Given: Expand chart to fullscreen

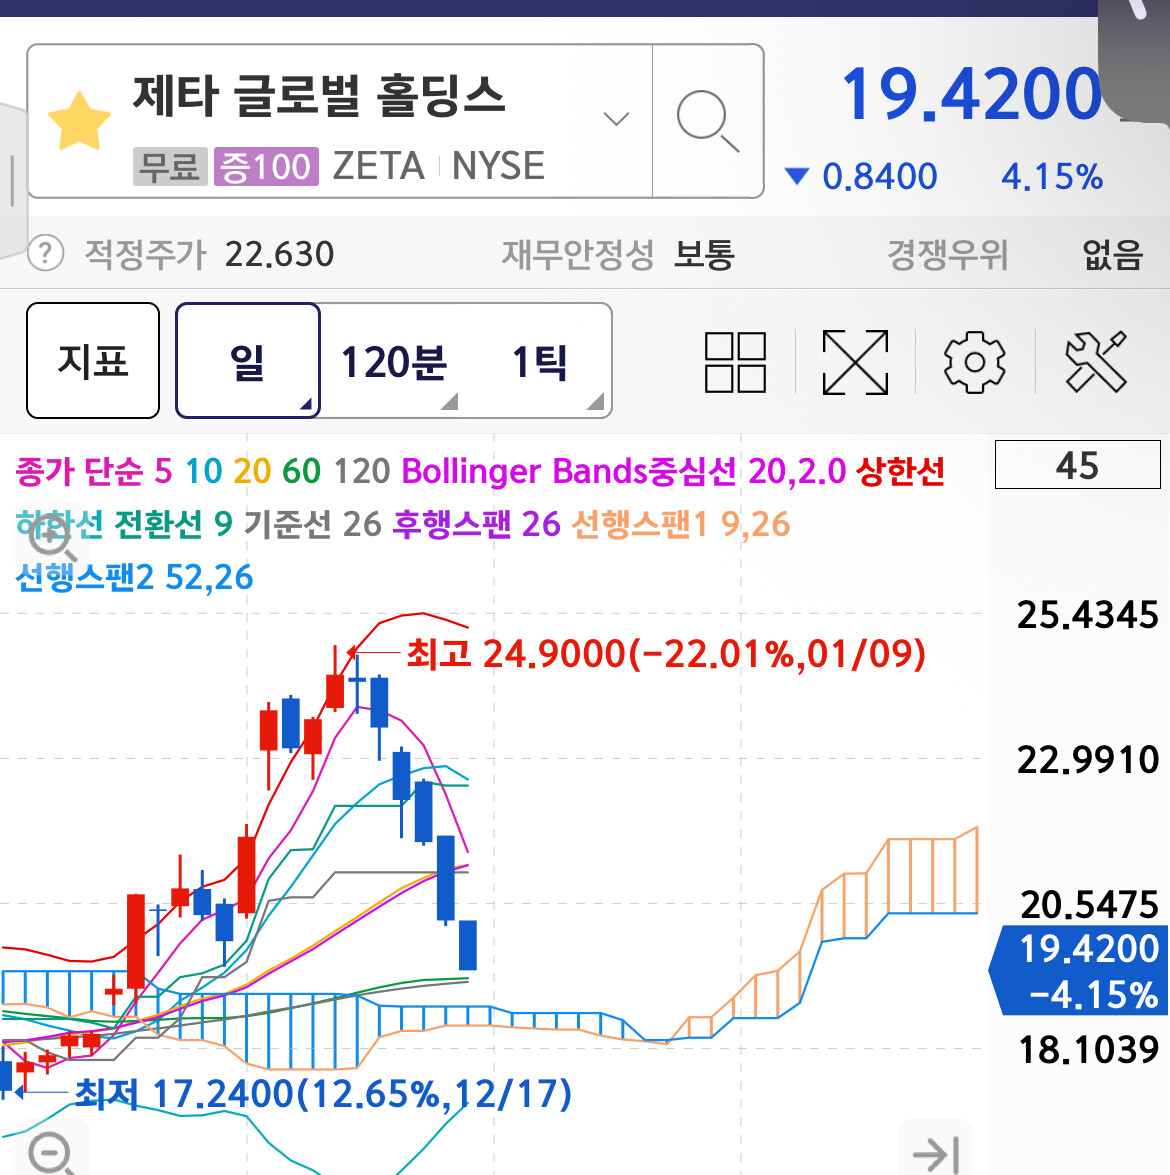Looking at the screenshot, I should point(855,362).
